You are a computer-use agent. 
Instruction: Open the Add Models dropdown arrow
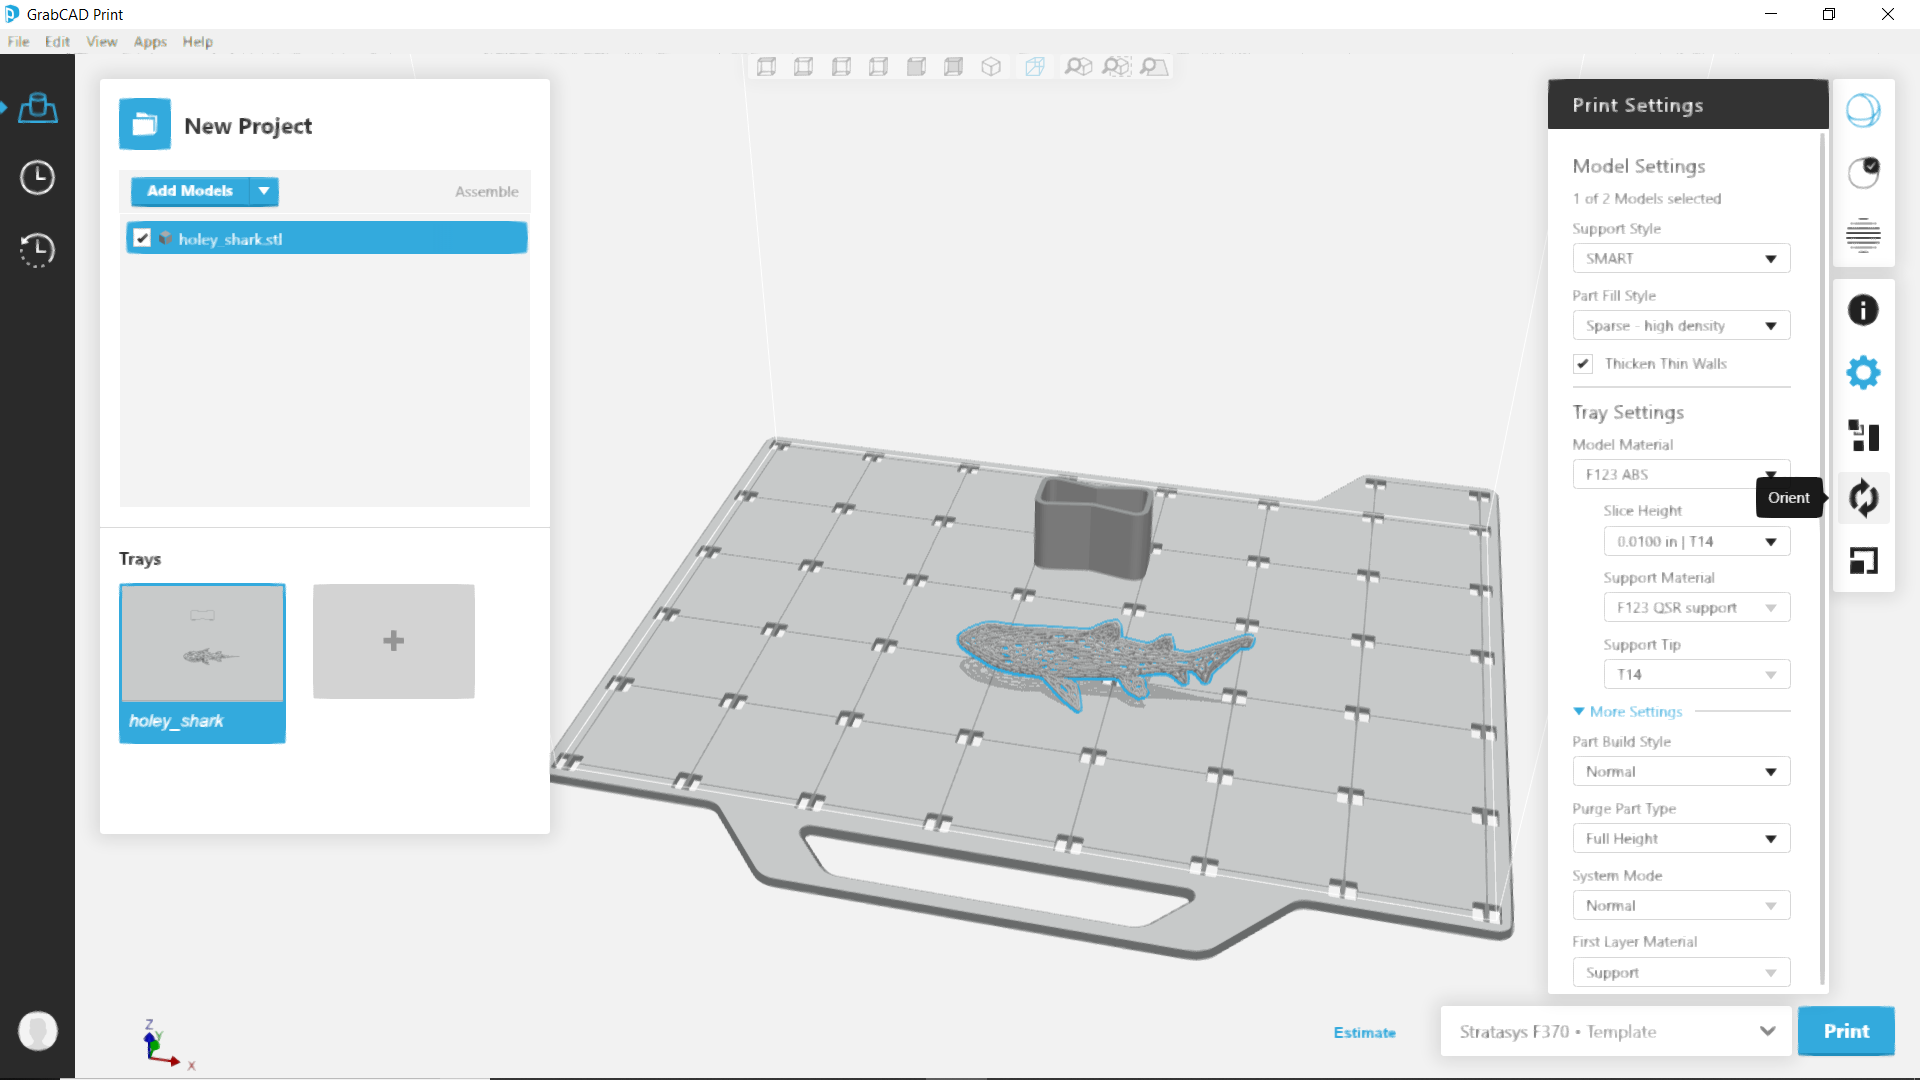[264, 191]
